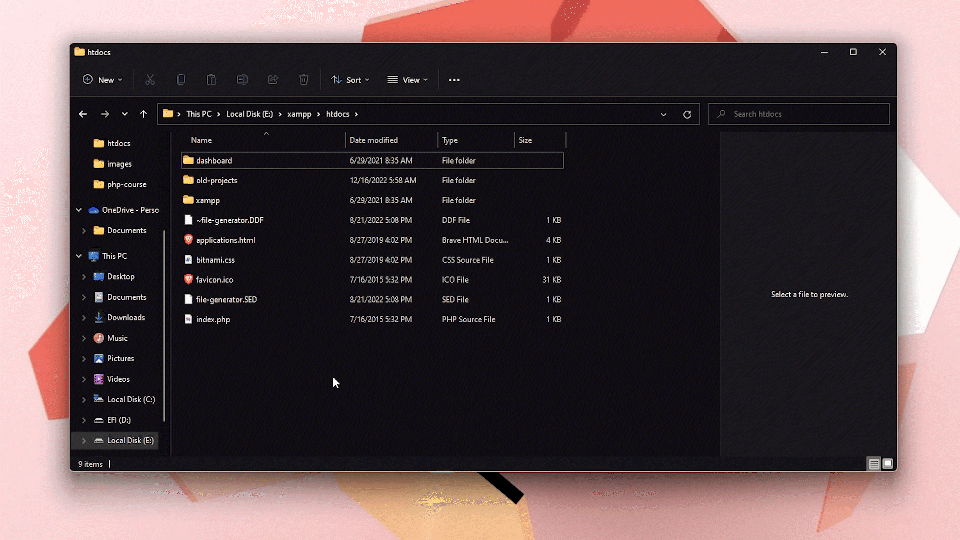
Task: Select the index.php file
Action: 213,320
